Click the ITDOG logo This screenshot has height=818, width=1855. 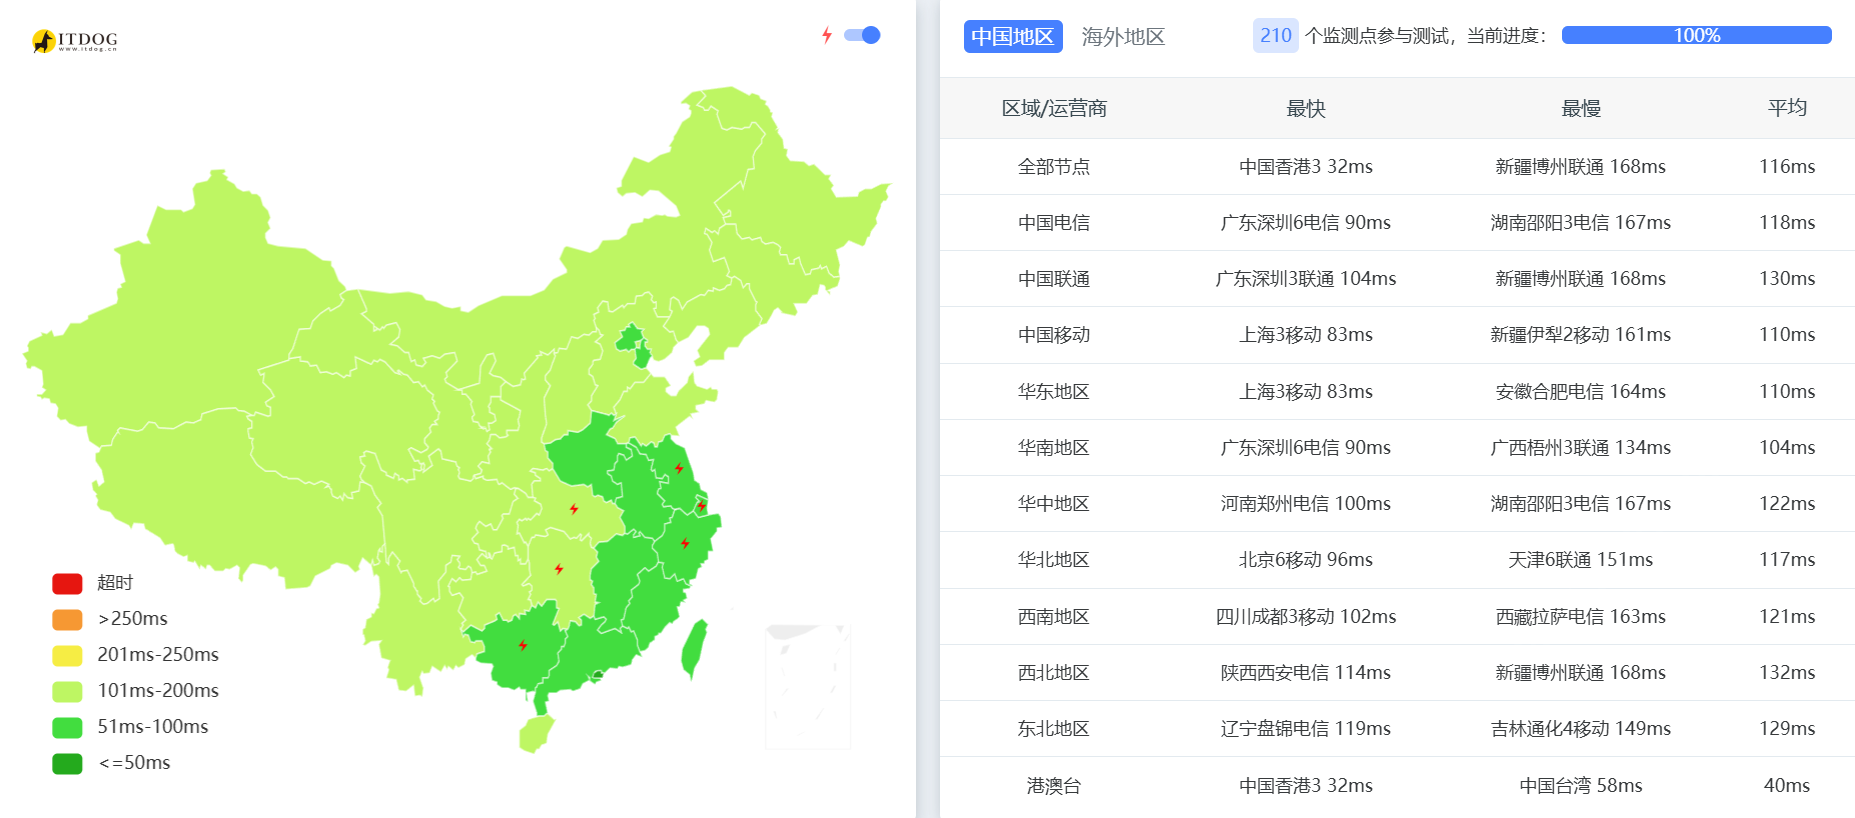coord(75,40)
